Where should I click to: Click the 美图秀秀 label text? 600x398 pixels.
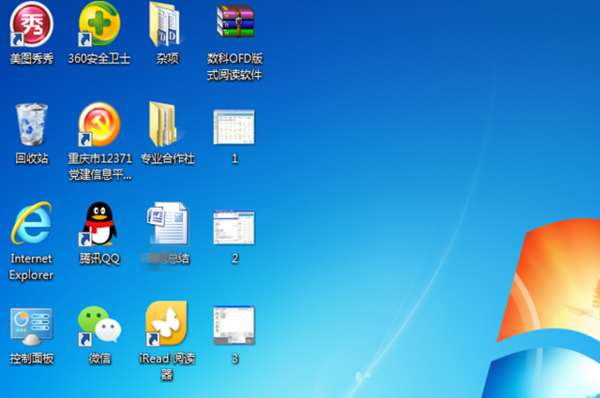coord(31,59)
